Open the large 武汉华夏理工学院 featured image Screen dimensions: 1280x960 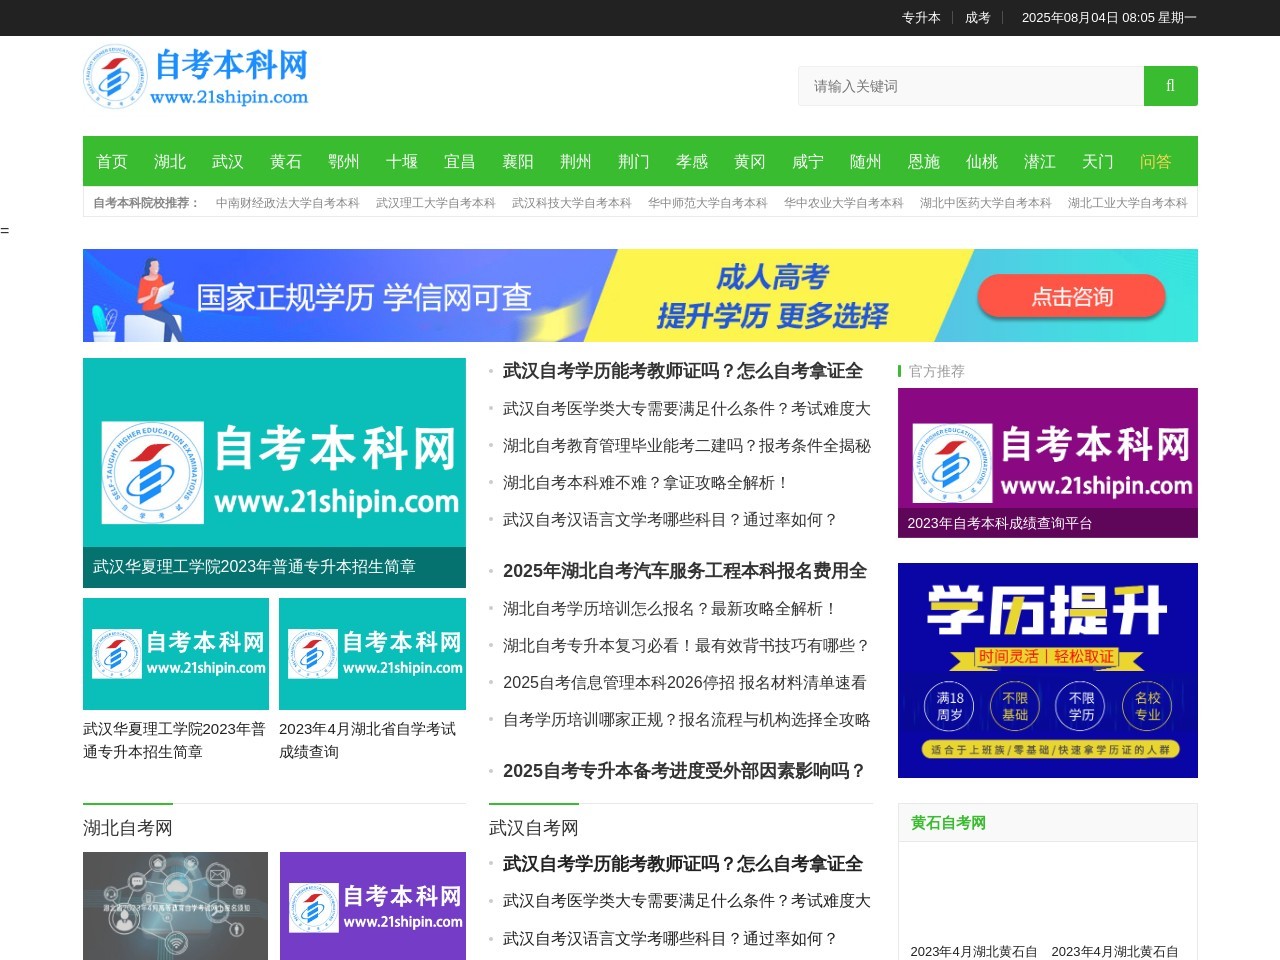coord(274,472)
